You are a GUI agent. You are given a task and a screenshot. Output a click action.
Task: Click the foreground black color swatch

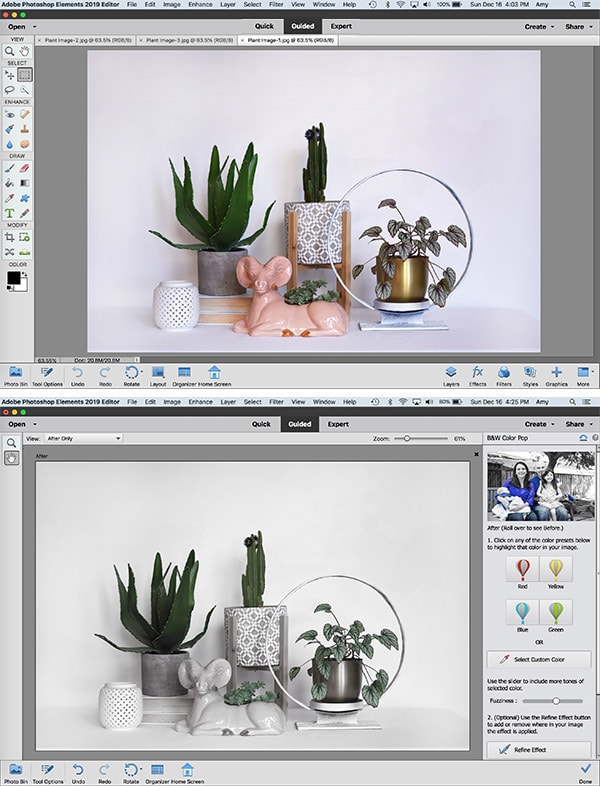[x=13, y=278]
